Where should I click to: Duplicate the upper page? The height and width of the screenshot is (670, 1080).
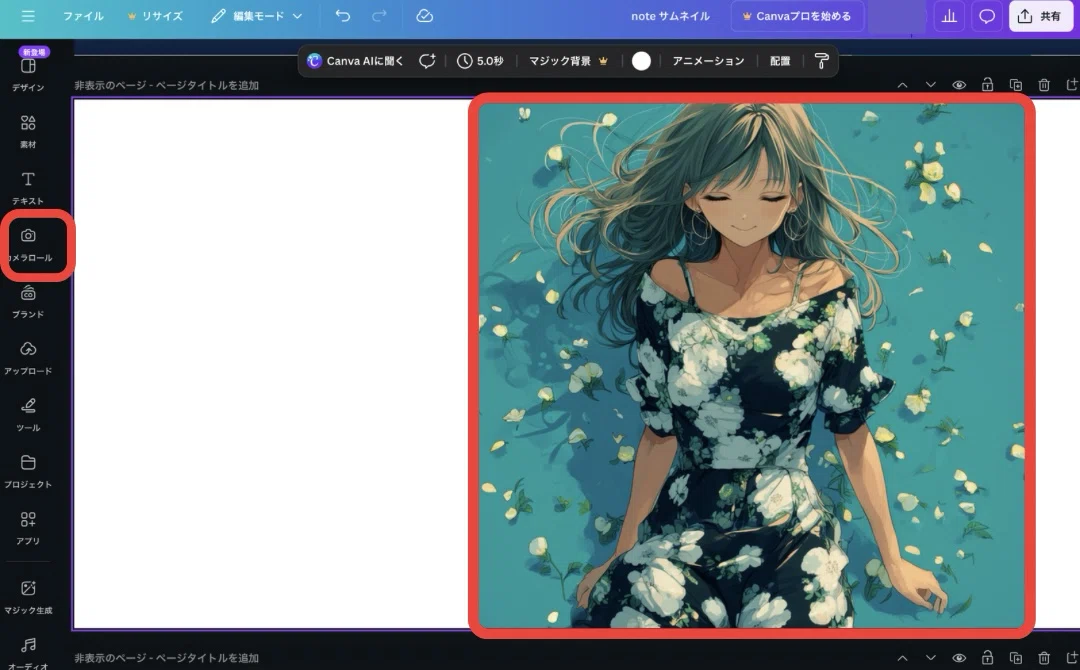click(1015, 85)
